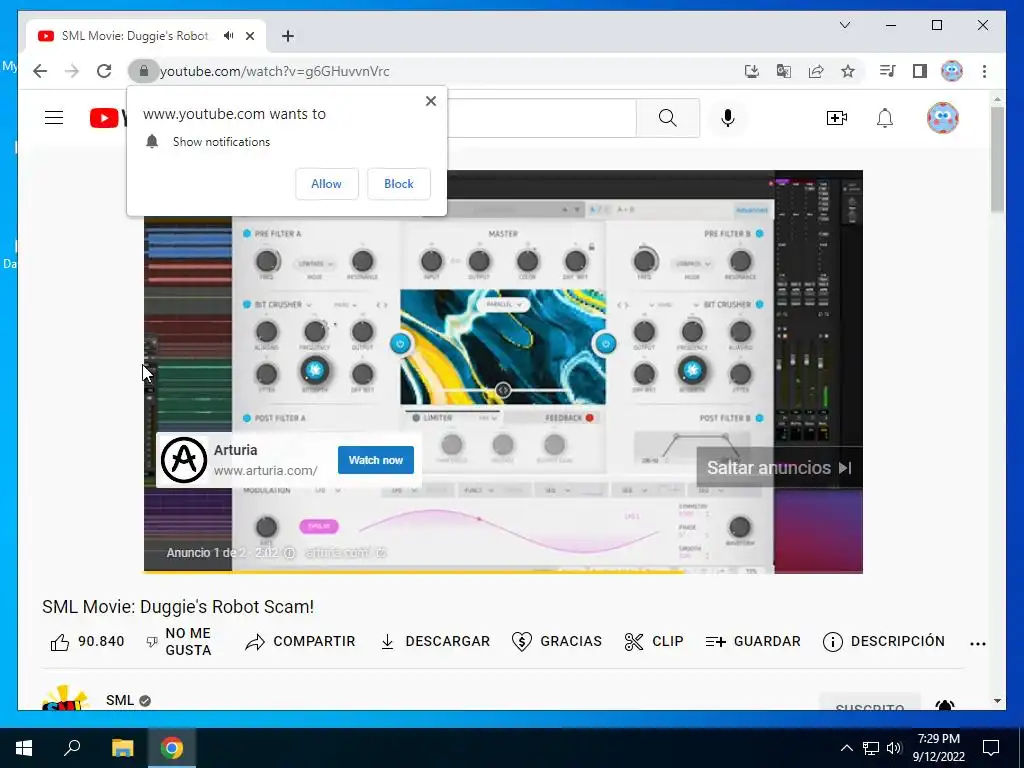Click Watch now on Arturia ad
The width and height of the screenshot is (1024, 768).
(x=376, y=460)
